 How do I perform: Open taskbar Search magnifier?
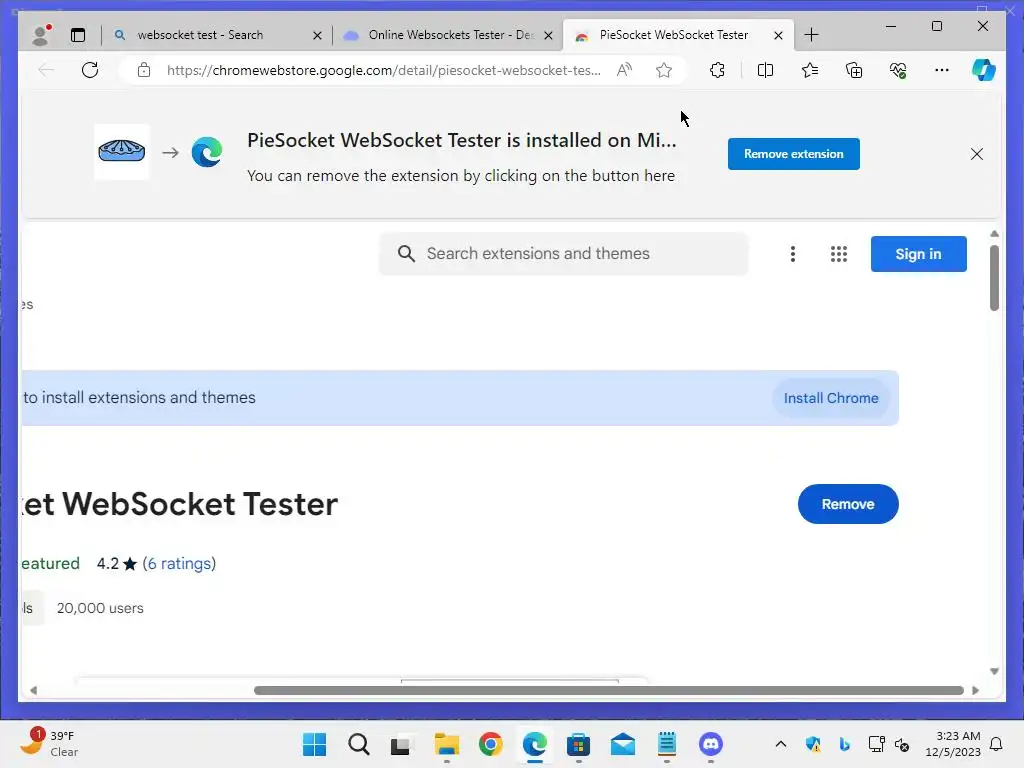(358, 744)
